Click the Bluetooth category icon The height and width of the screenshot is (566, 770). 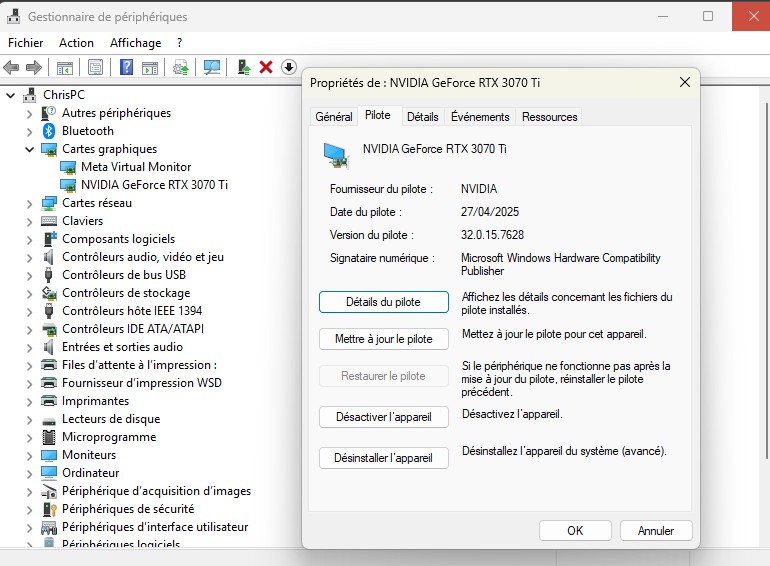point(49,131)
